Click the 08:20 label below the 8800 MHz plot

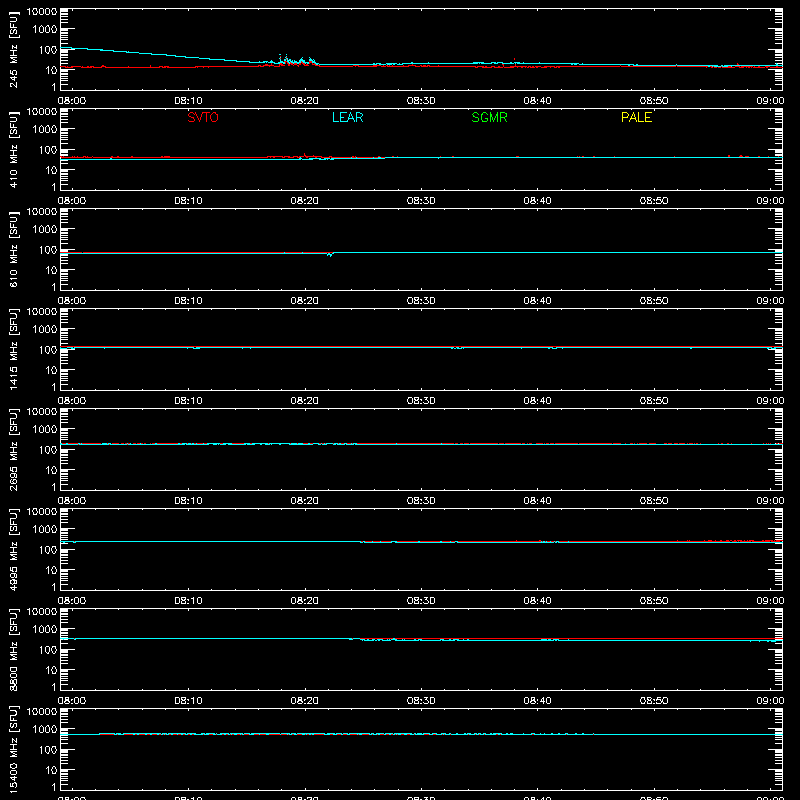pyautogui.click(x=305, y=701)
